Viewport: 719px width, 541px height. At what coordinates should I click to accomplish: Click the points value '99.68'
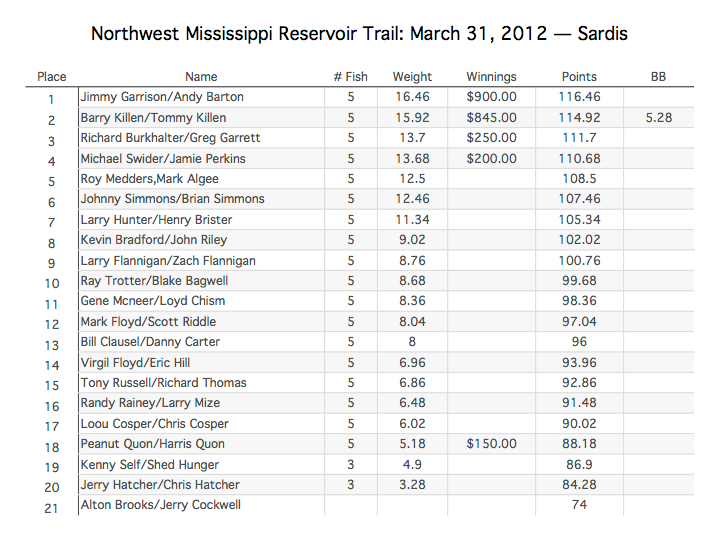tap(579, 281)
